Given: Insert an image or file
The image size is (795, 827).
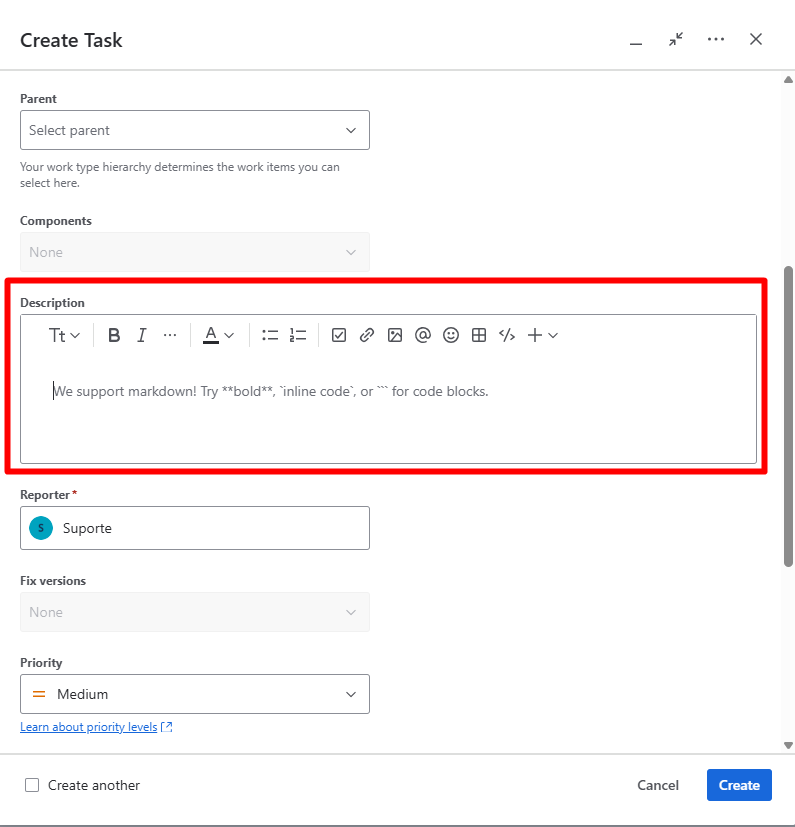Looking at the screenshot, I should [395, 335].
